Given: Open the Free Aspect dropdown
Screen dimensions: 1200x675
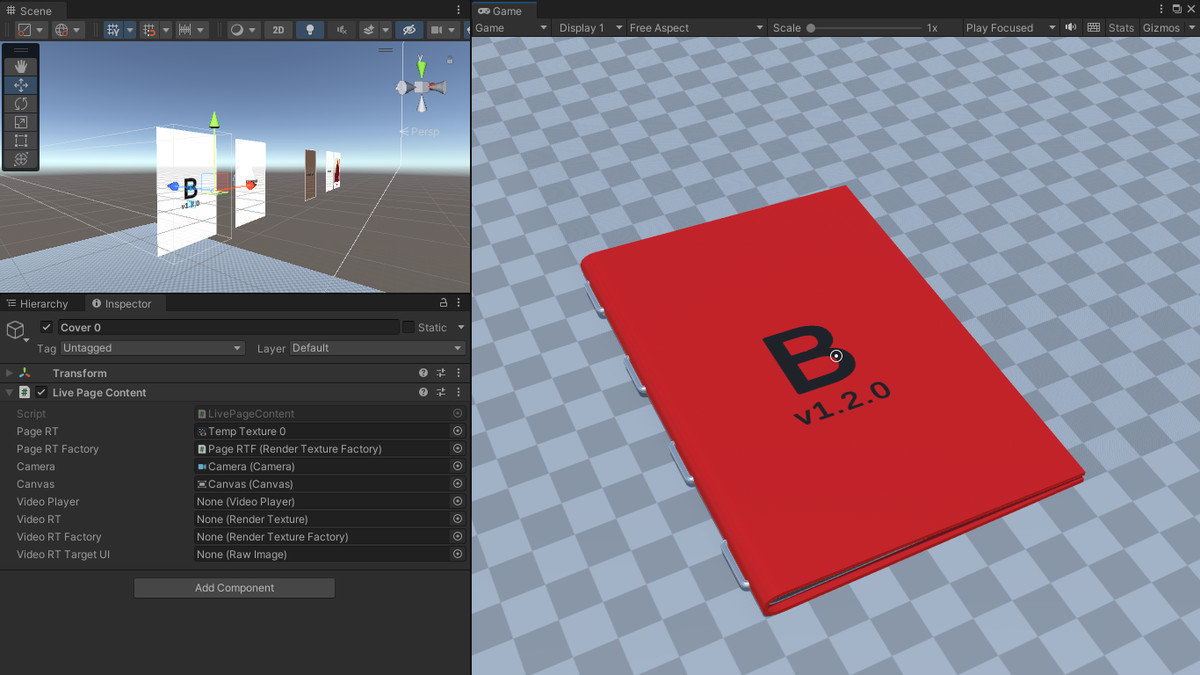Looking at the screenshot, I should point(695,28).
